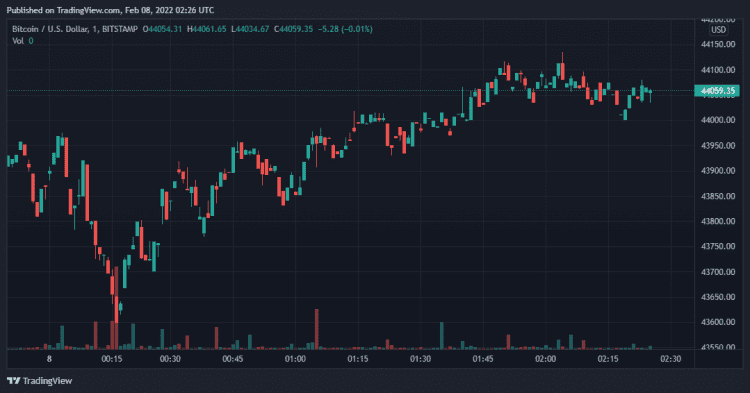750x393 pixels.
Task: Click the tallest red volume bar after 01:00
Action: coord(317,329)
